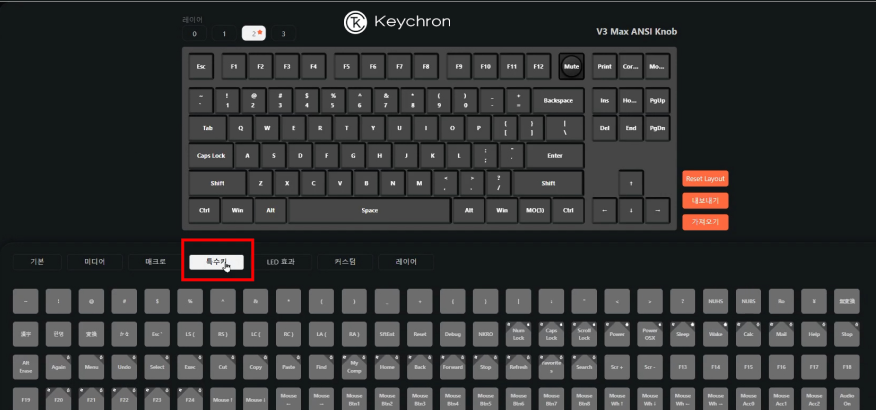Viewport: 876px width, 410px height.
Task: Select the F5 key on the keyboard
Action: point(346,66)
